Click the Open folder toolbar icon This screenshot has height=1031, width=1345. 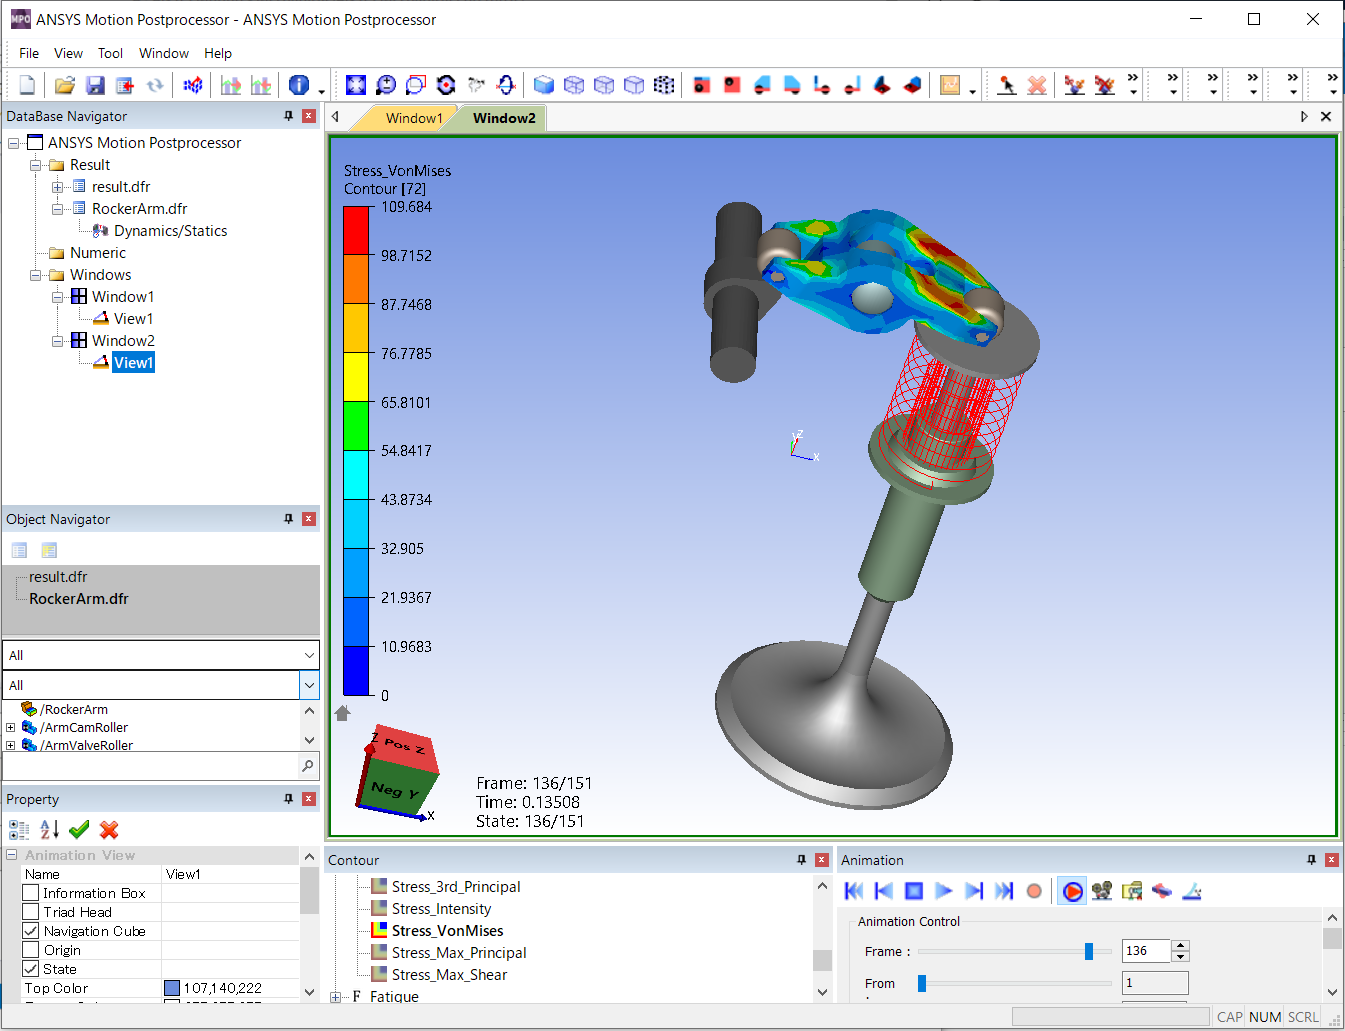(x=65, y=85)
